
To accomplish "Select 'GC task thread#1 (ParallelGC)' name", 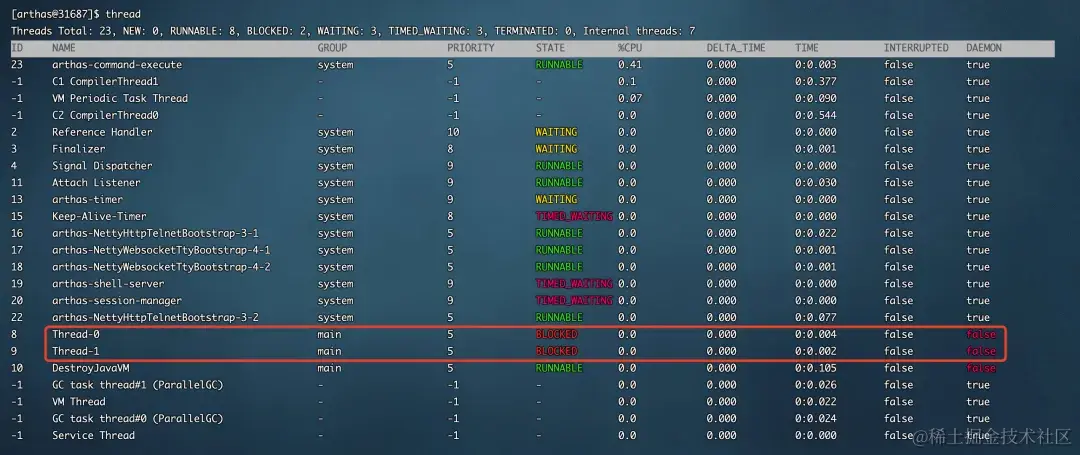I will 138,385.
